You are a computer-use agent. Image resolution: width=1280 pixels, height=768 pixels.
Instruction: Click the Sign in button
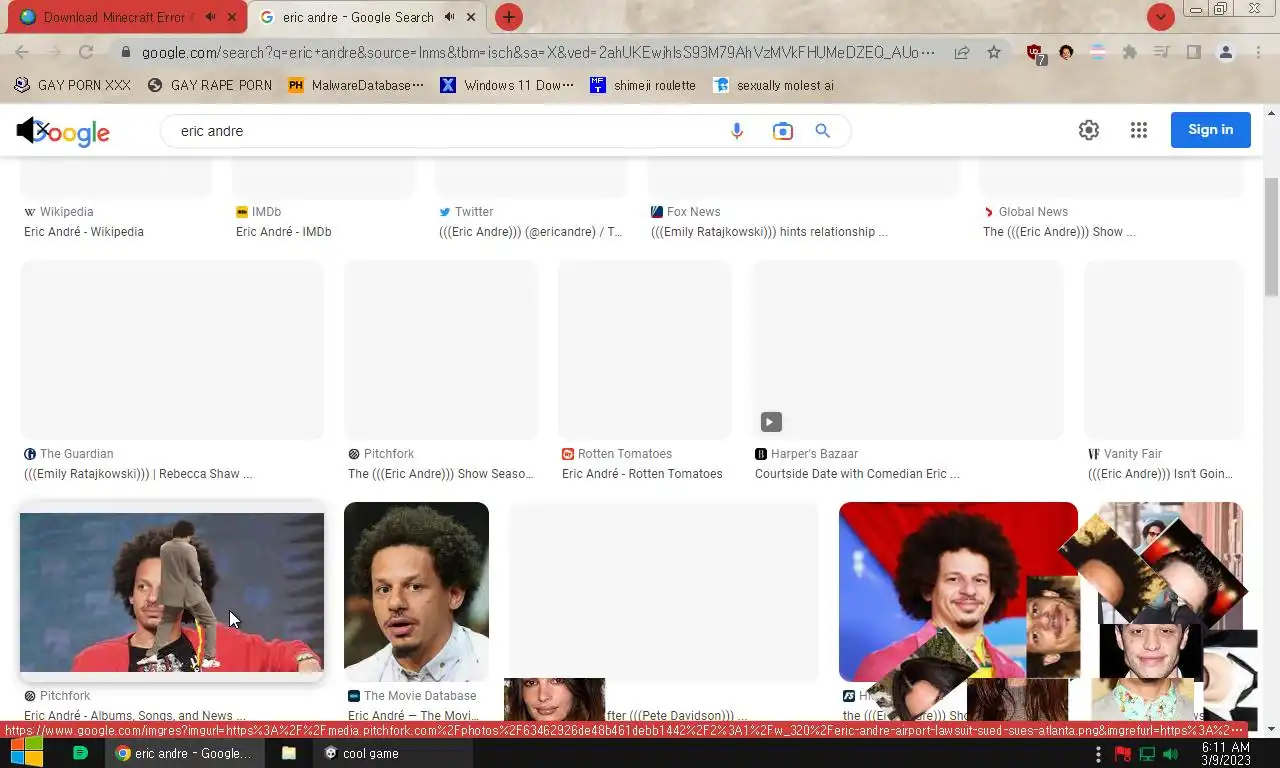point(1210,130)
